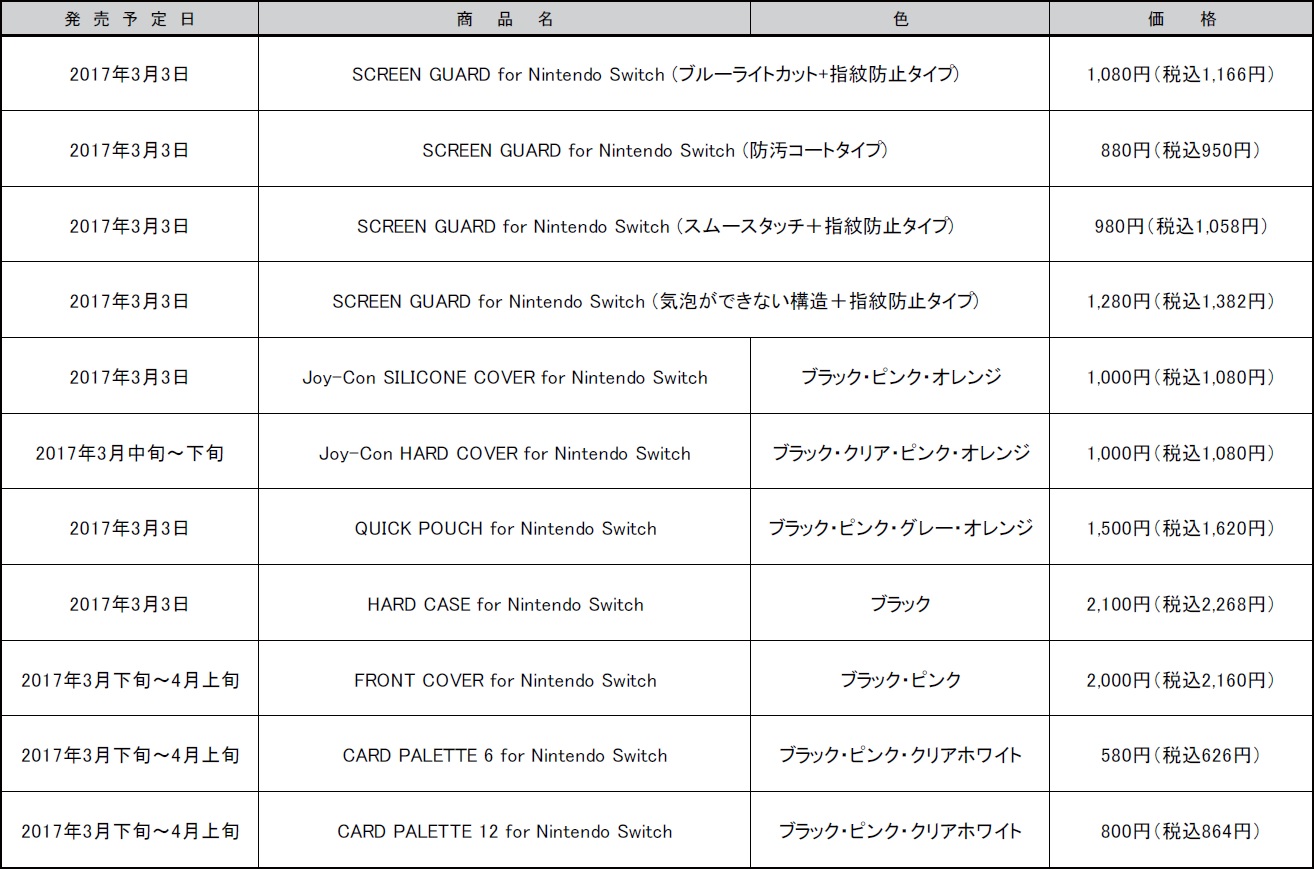Click the price 880円(税込950円)
1314x870 pixels.
1181,150
